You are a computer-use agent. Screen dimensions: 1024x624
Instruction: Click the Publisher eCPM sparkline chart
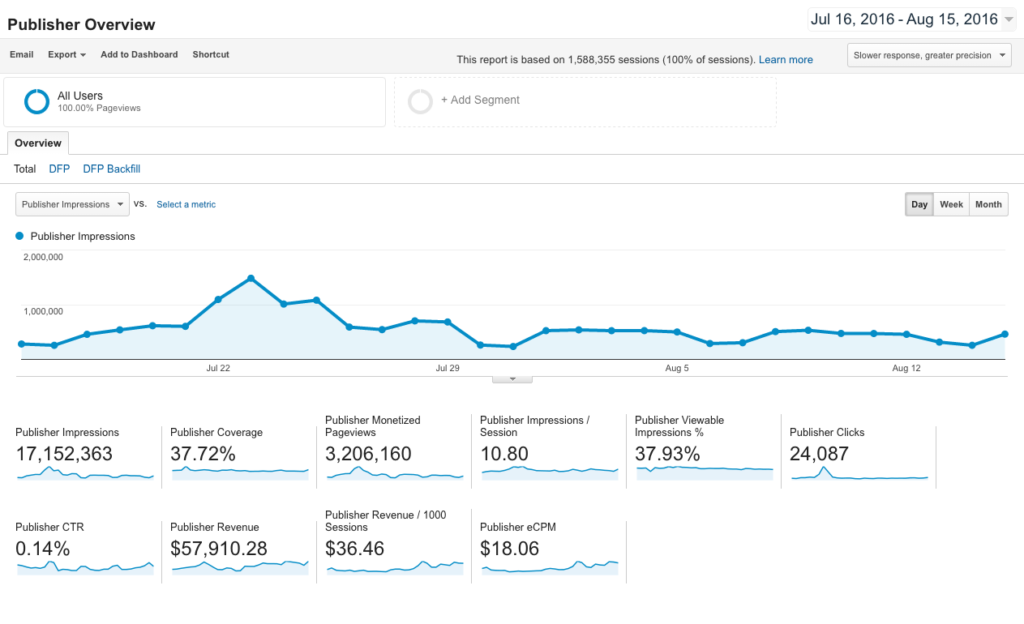[x=550, y=567]
